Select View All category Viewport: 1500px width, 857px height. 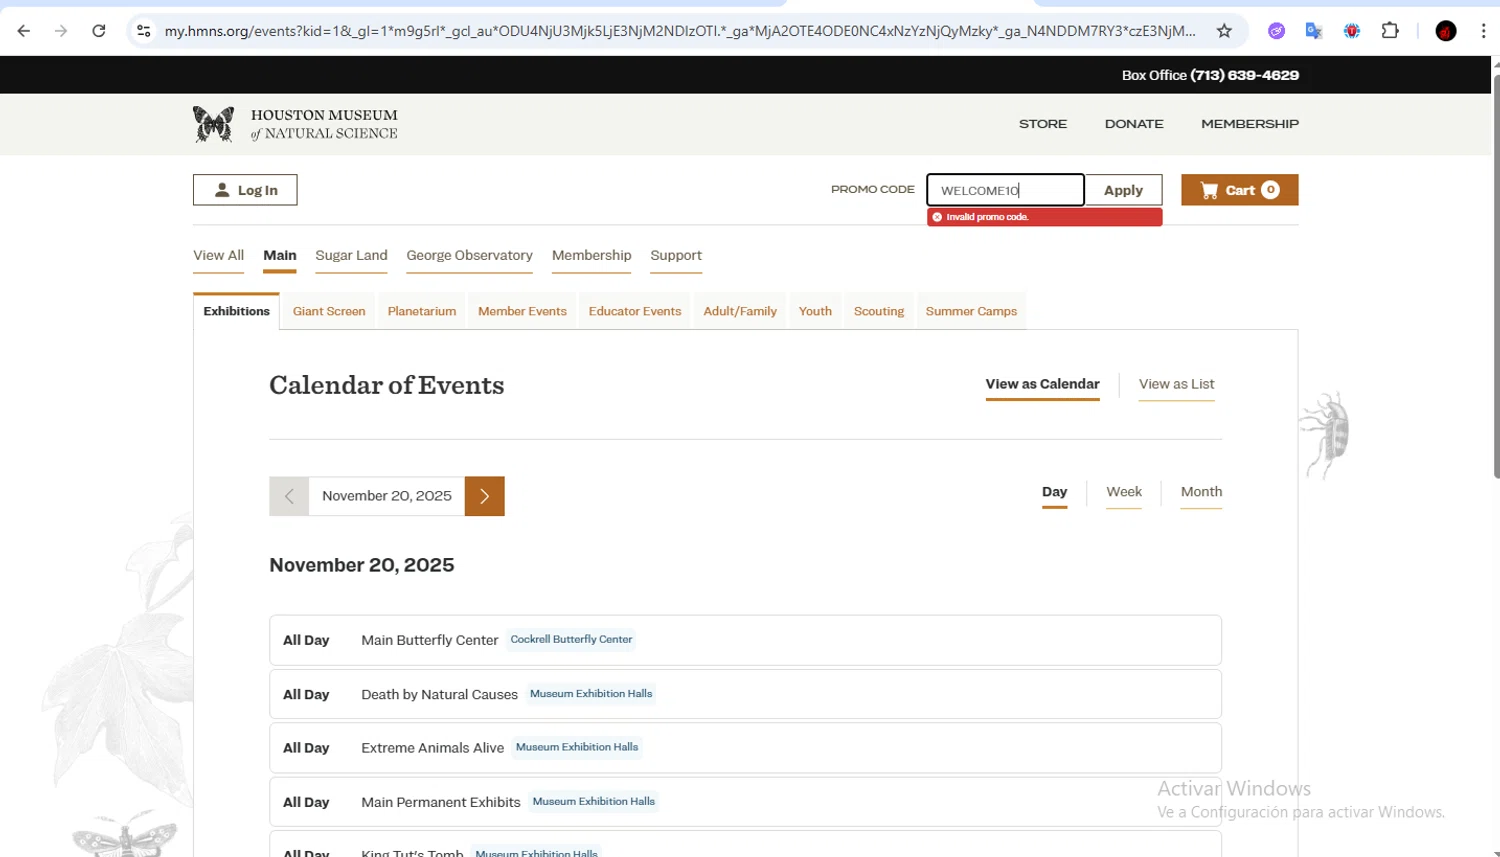point(218,256)
